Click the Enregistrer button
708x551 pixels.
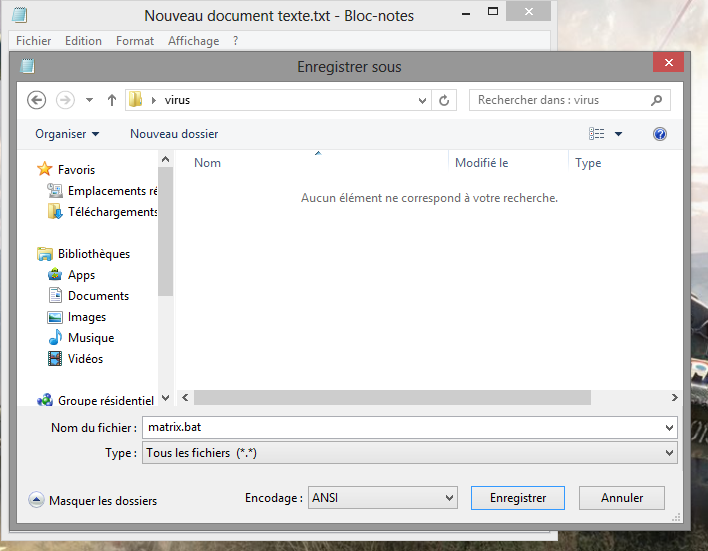(x=518, y=497)
